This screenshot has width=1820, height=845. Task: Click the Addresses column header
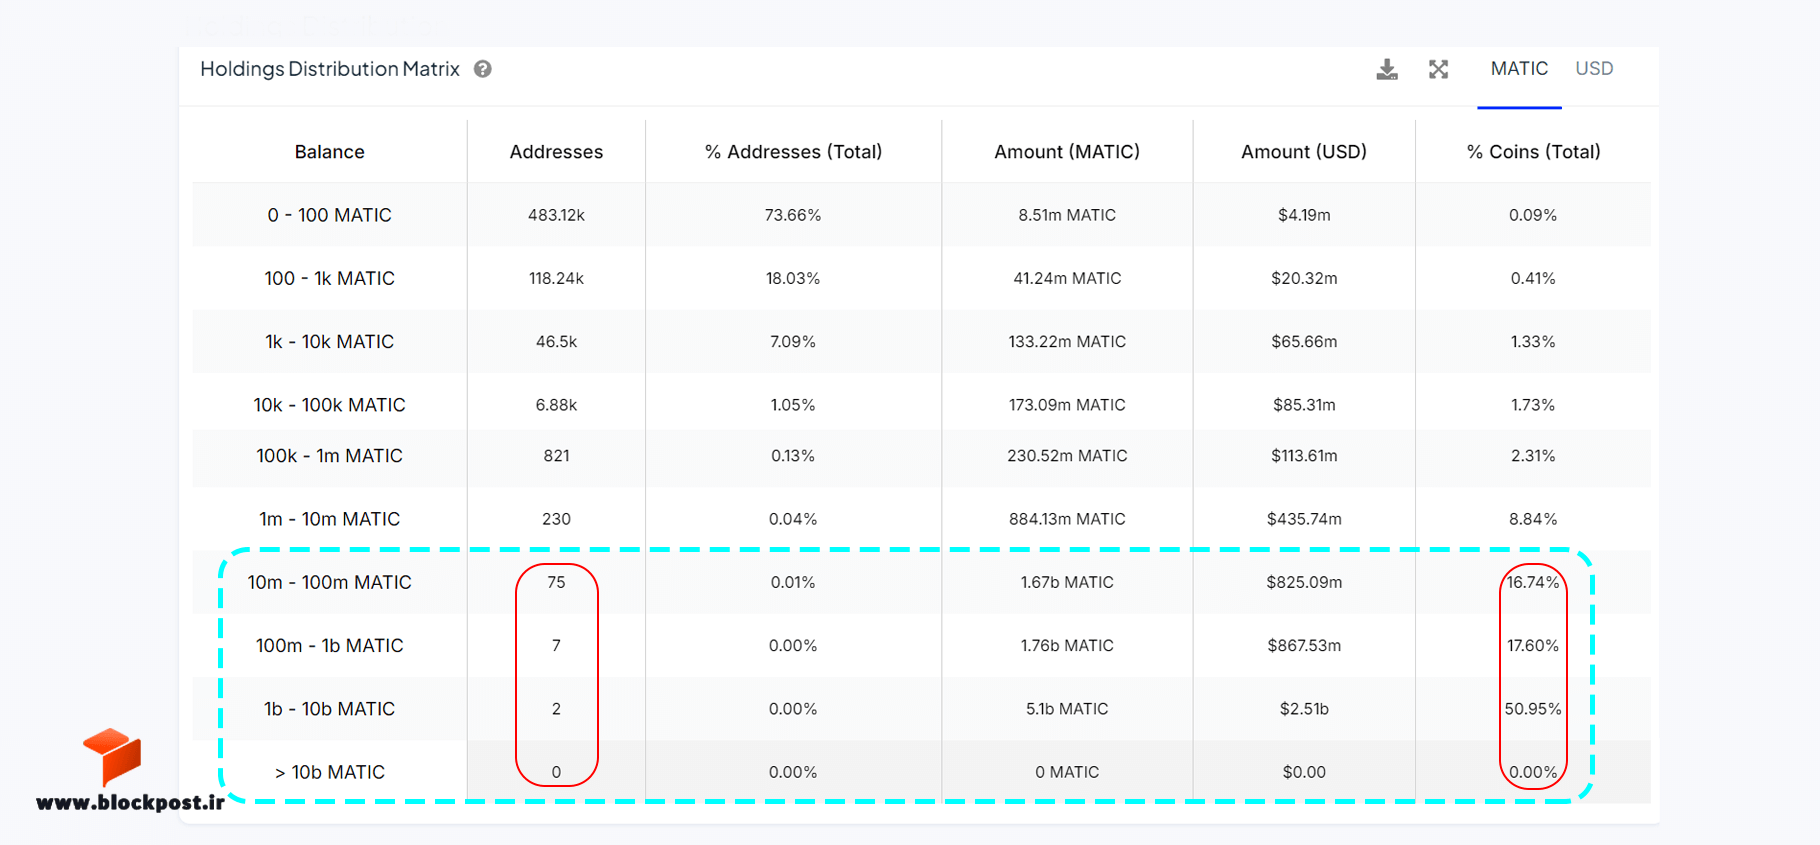click(x=556, y=152)
